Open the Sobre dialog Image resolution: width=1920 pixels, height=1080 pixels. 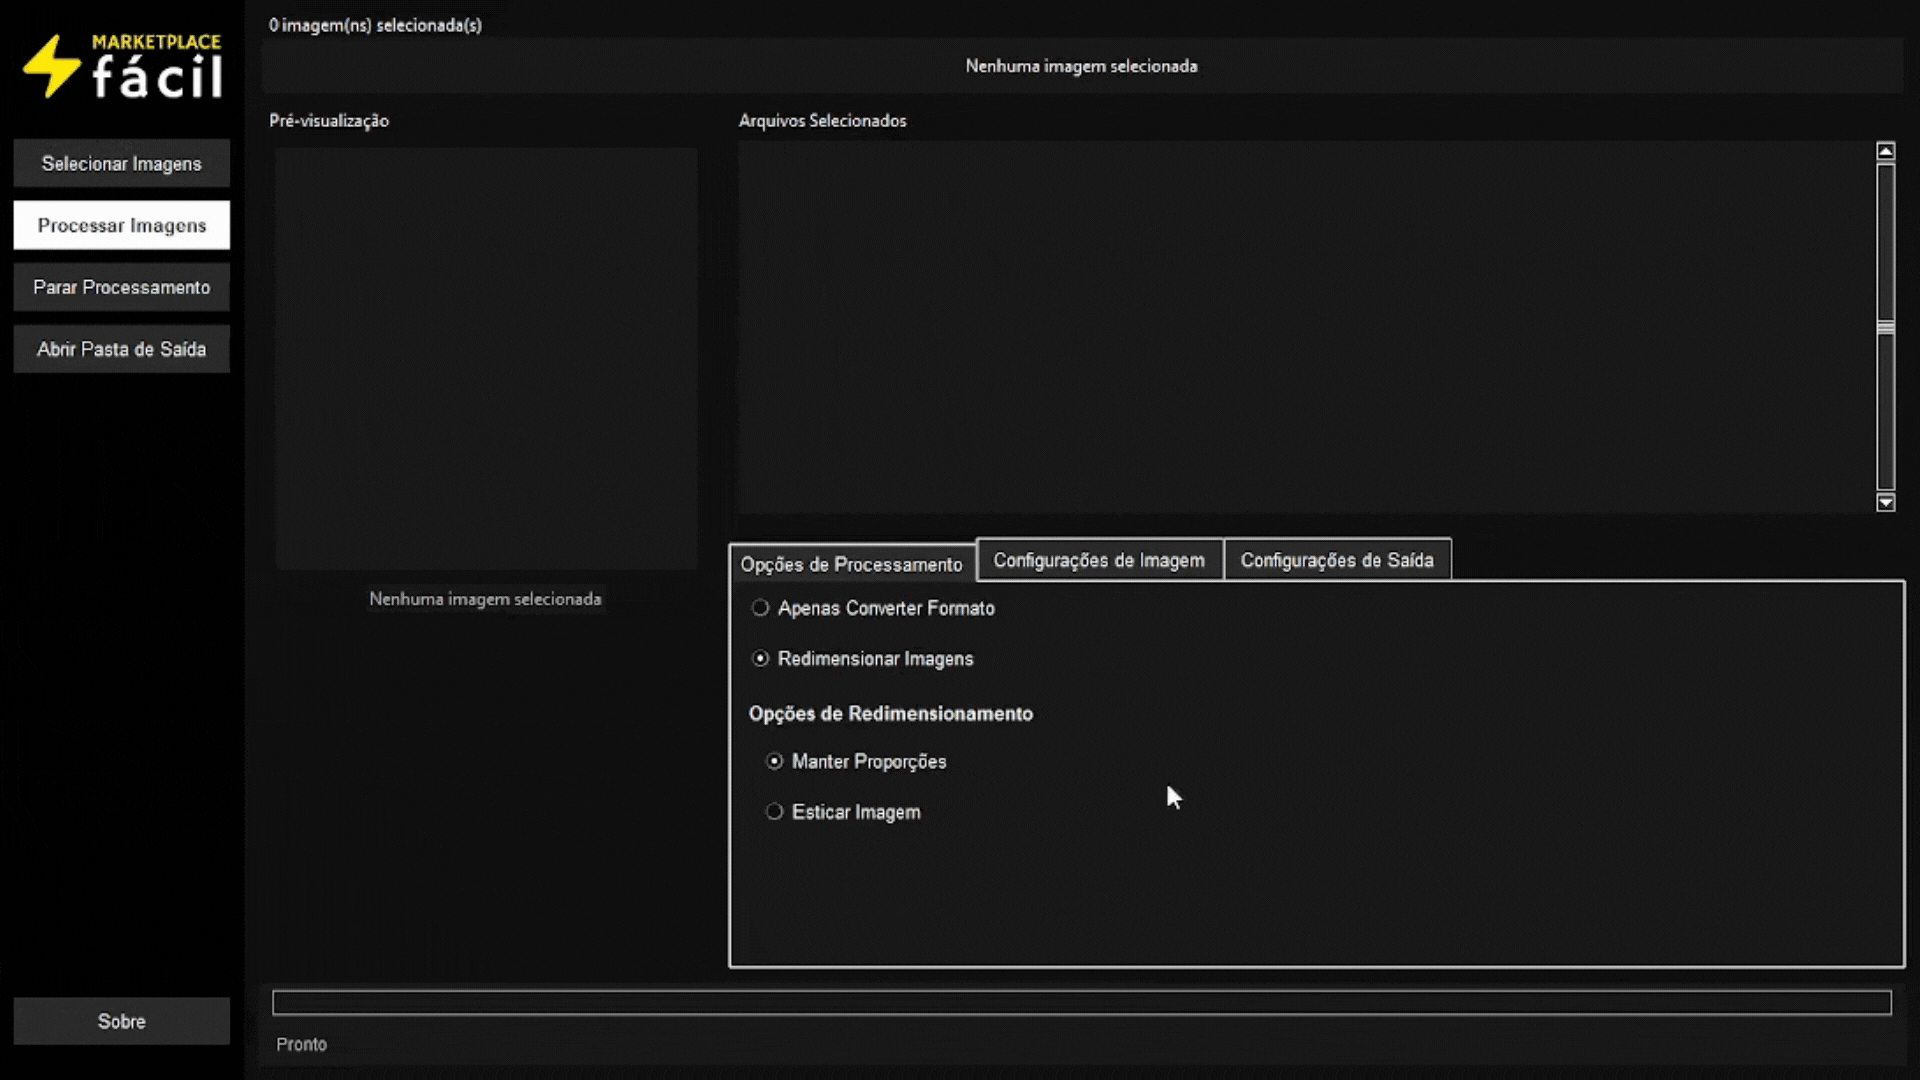point(122,1021)
